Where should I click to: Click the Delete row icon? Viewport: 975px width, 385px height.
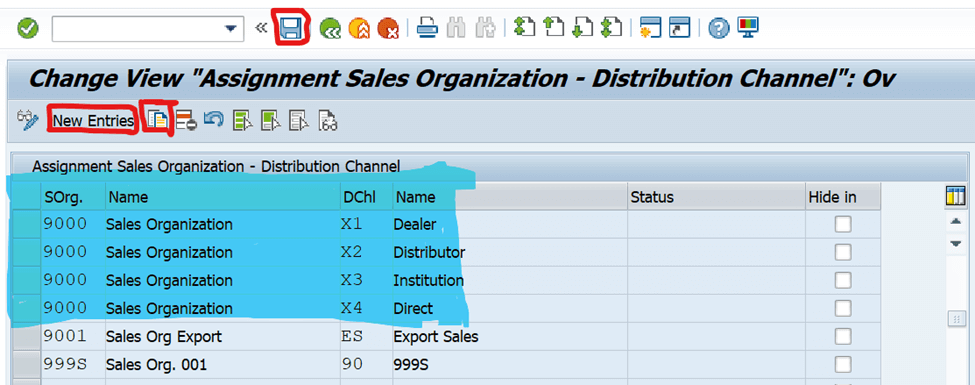coord(187,120)
